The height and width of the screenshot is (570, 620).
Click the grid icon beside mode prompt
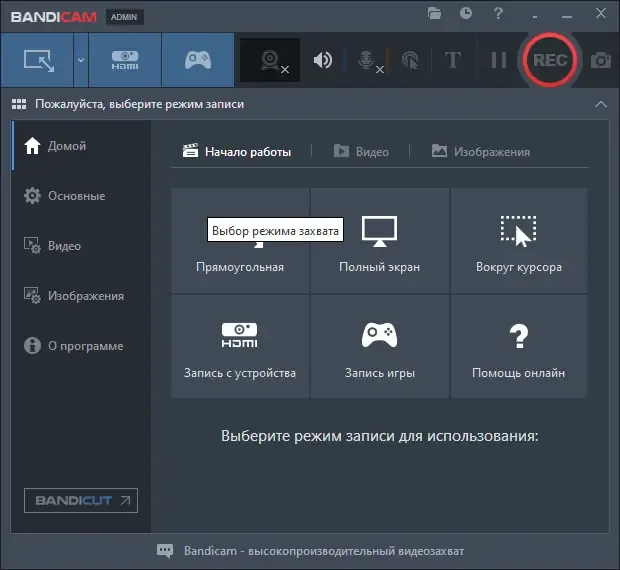pos(19,104)
